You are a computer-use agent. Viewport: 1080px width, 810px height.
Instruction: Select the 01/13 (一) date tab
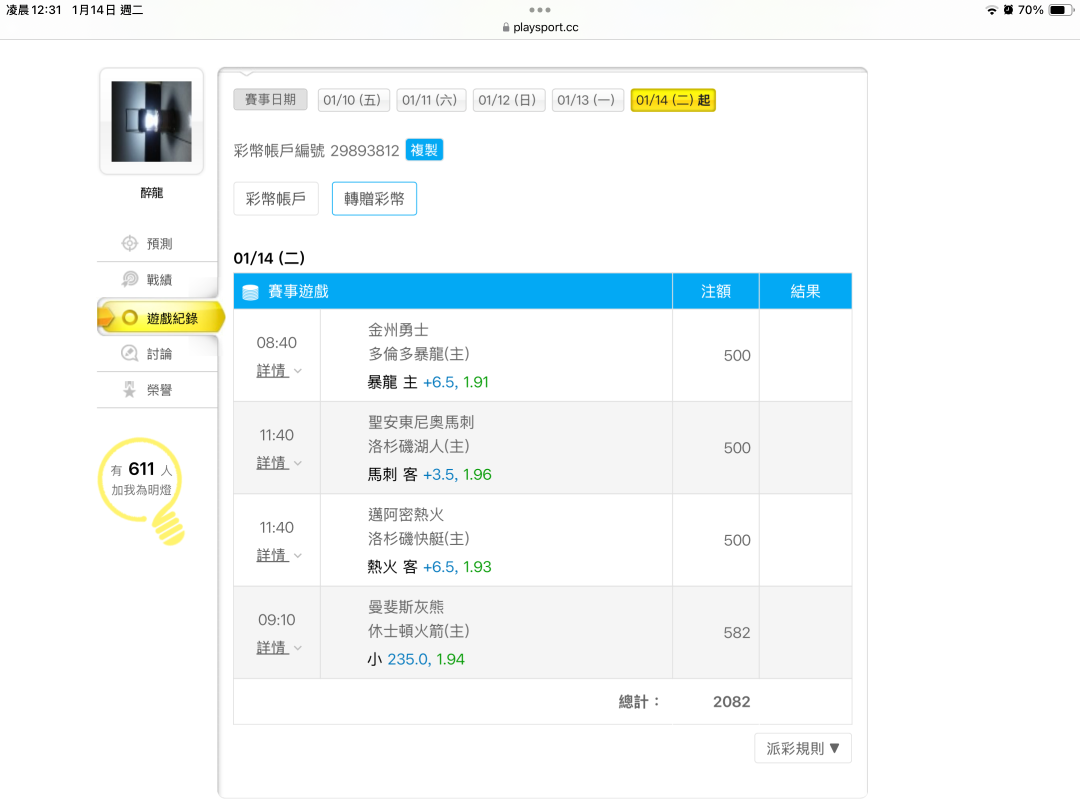click(x=587, y=101)
